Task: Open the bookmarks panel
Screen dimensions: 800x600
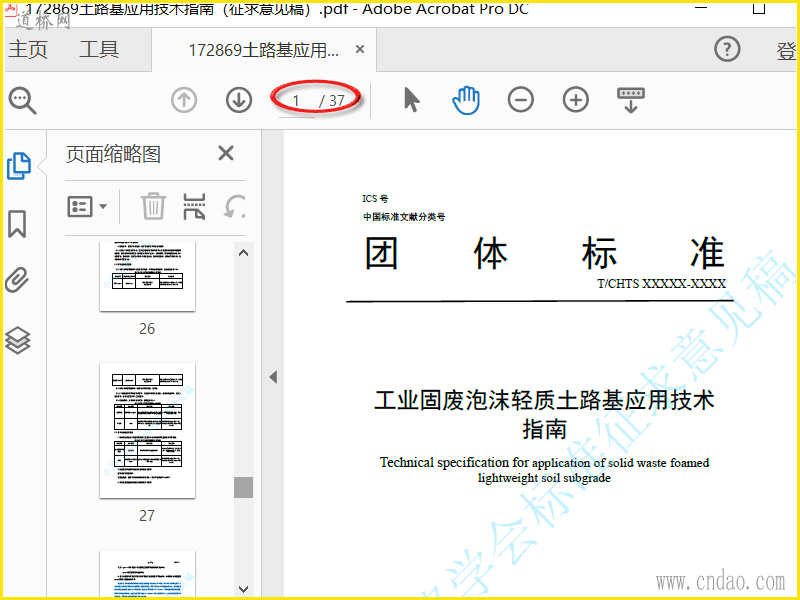Action: click(17, 224)
